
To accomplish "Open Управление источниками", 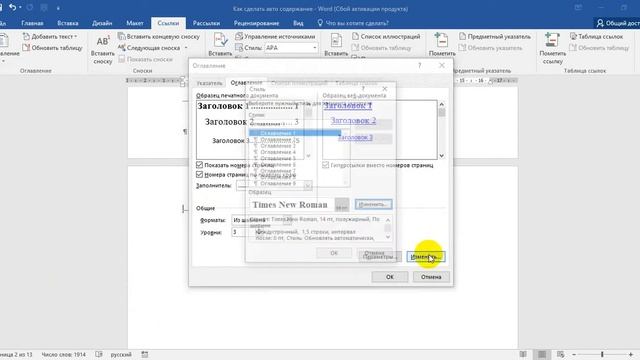I will (275, 36).
